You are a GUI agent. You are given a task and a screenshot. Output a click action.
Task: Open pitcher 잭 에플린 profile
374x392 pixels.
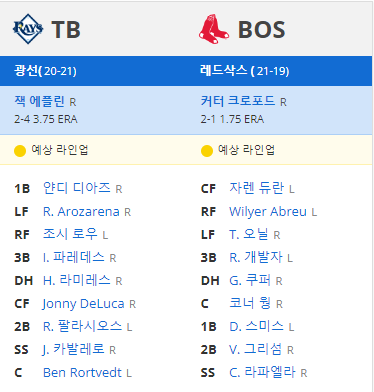click(x=39, y=101)
